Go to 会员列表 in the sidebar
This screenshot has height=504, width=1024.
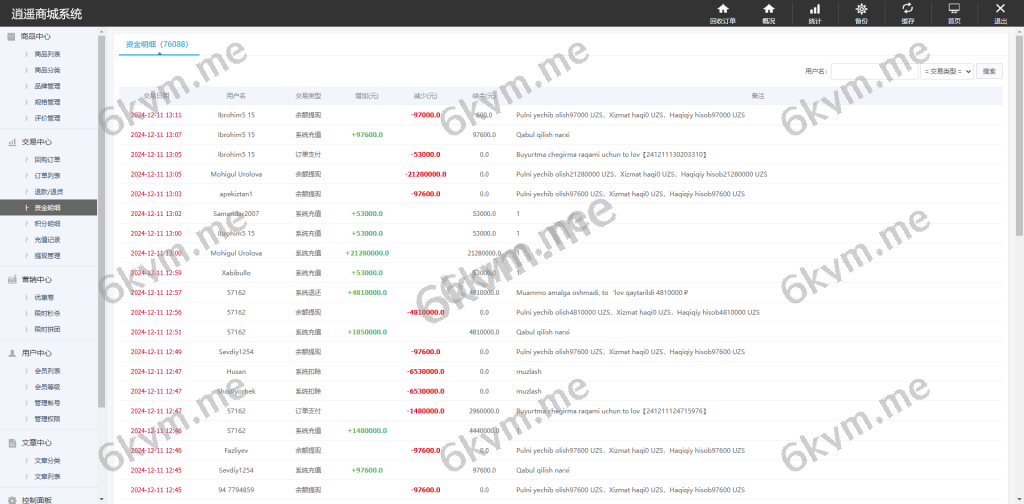[x=47, y=370]
